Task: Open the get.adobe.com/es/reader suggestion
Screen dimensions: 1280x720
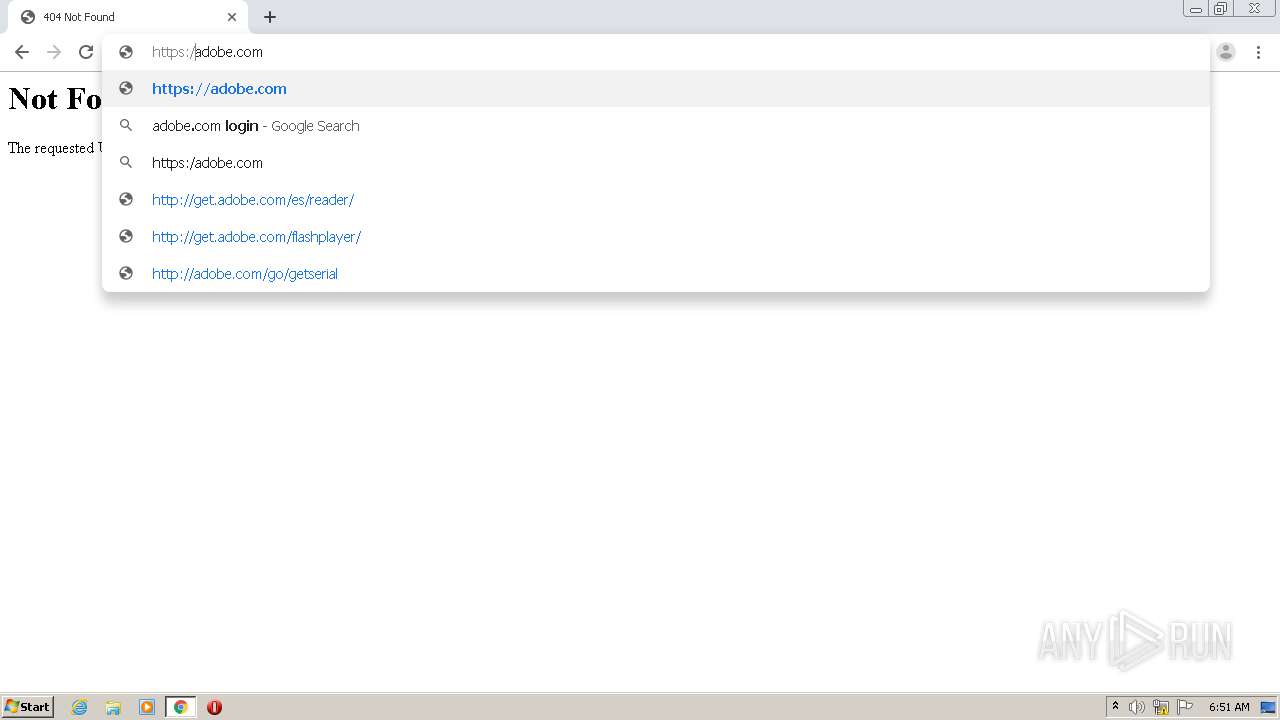Action: coord(656,200)
